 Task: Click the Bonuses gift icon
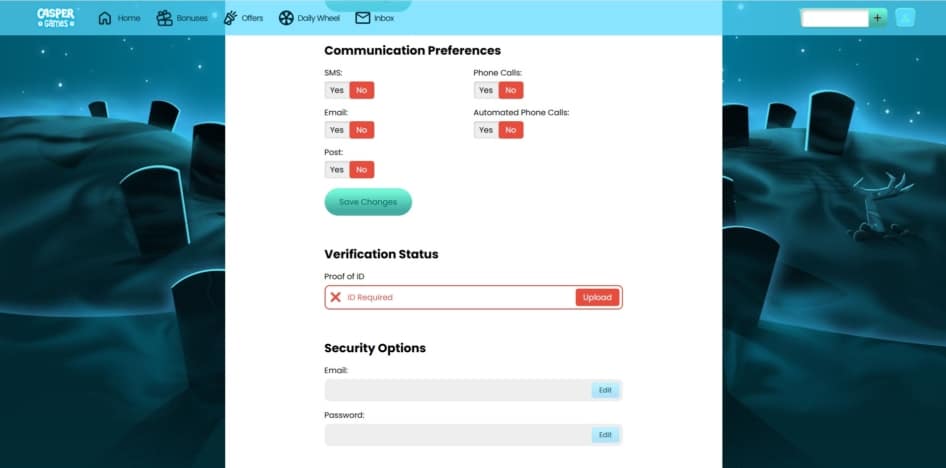164,18
